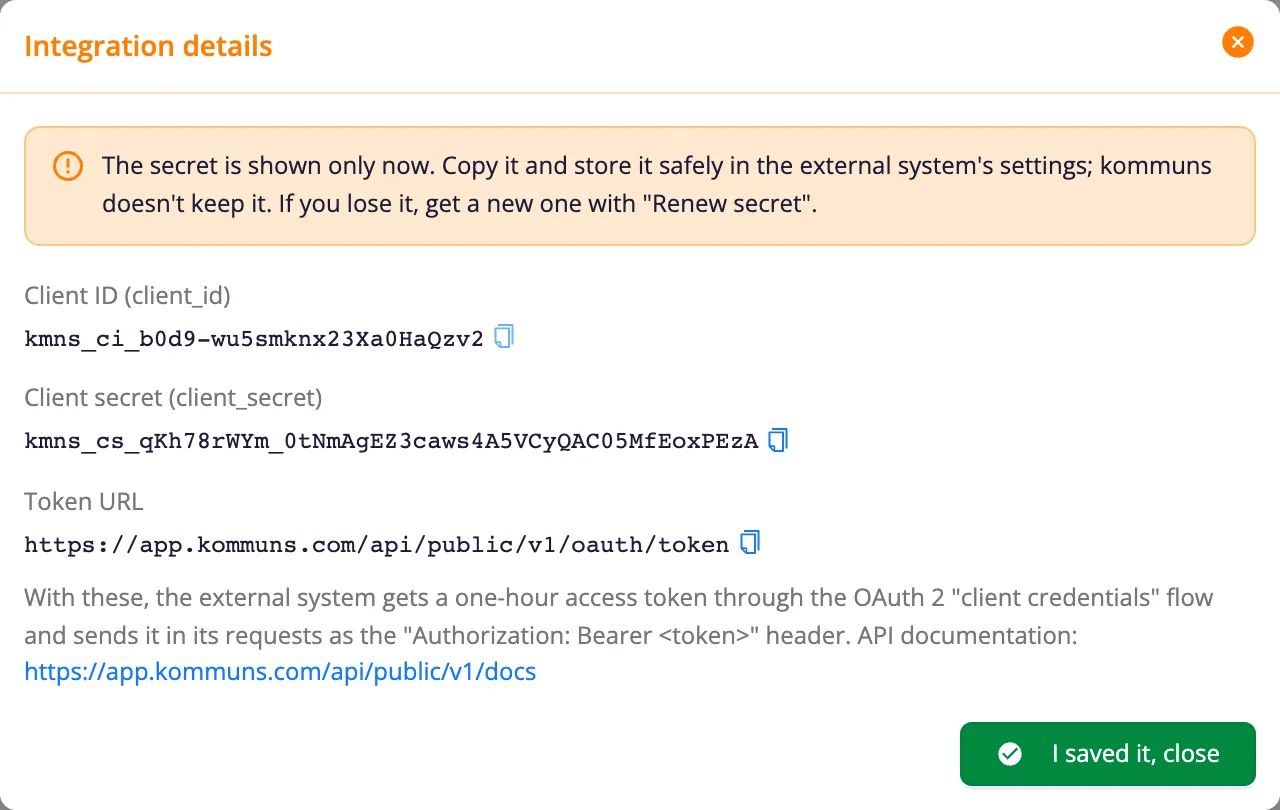Click the 'Client secret (client_secret)' label
The height and width of the screenshot is (810, 1280).
point(173,398)
